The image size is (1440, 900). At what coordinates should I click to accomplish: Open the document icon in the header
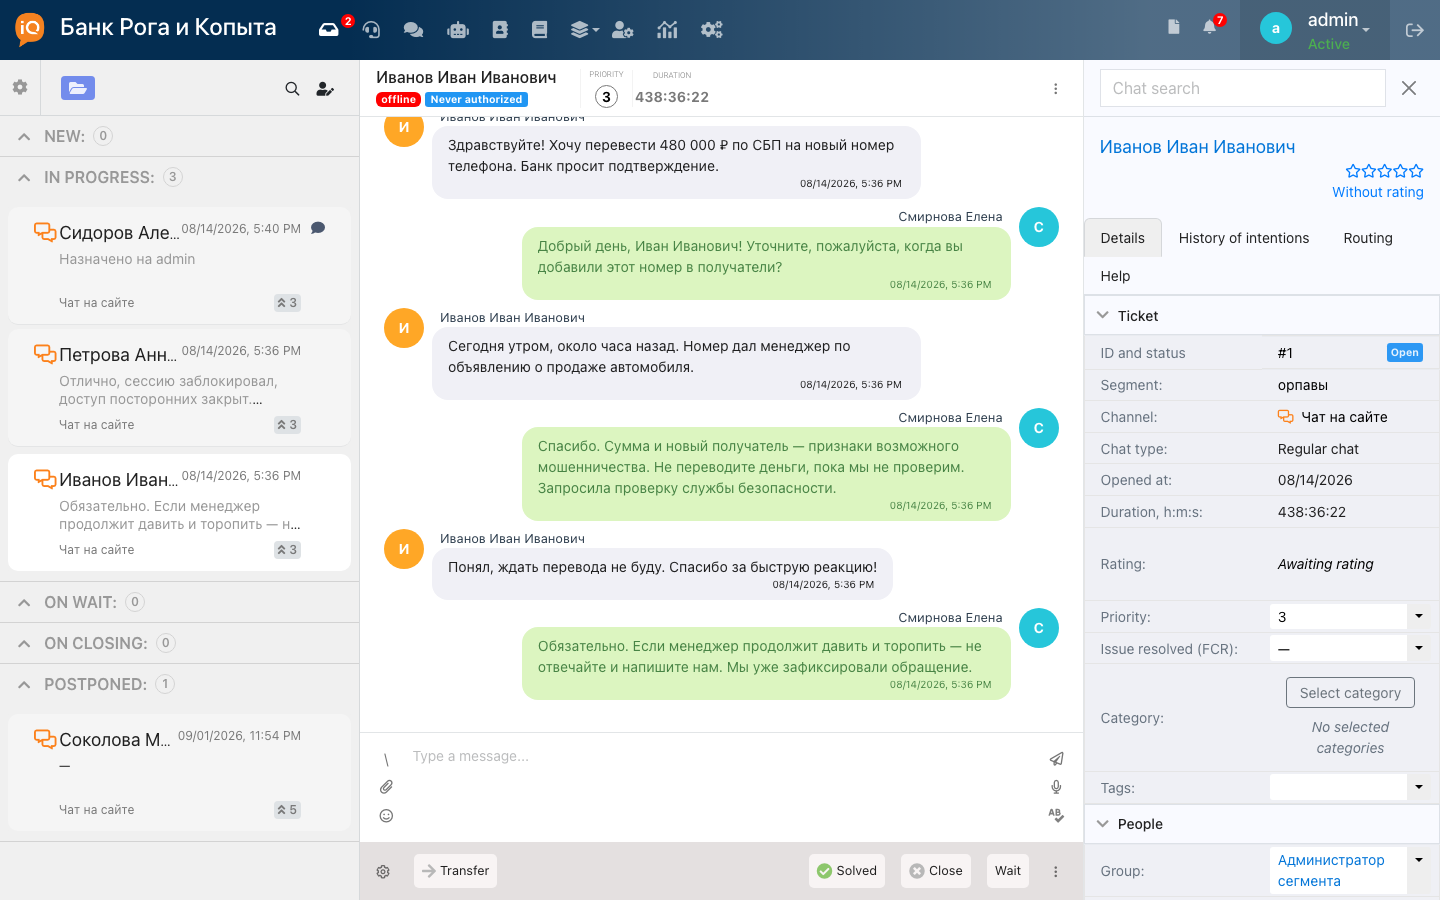coord(1174,27)
